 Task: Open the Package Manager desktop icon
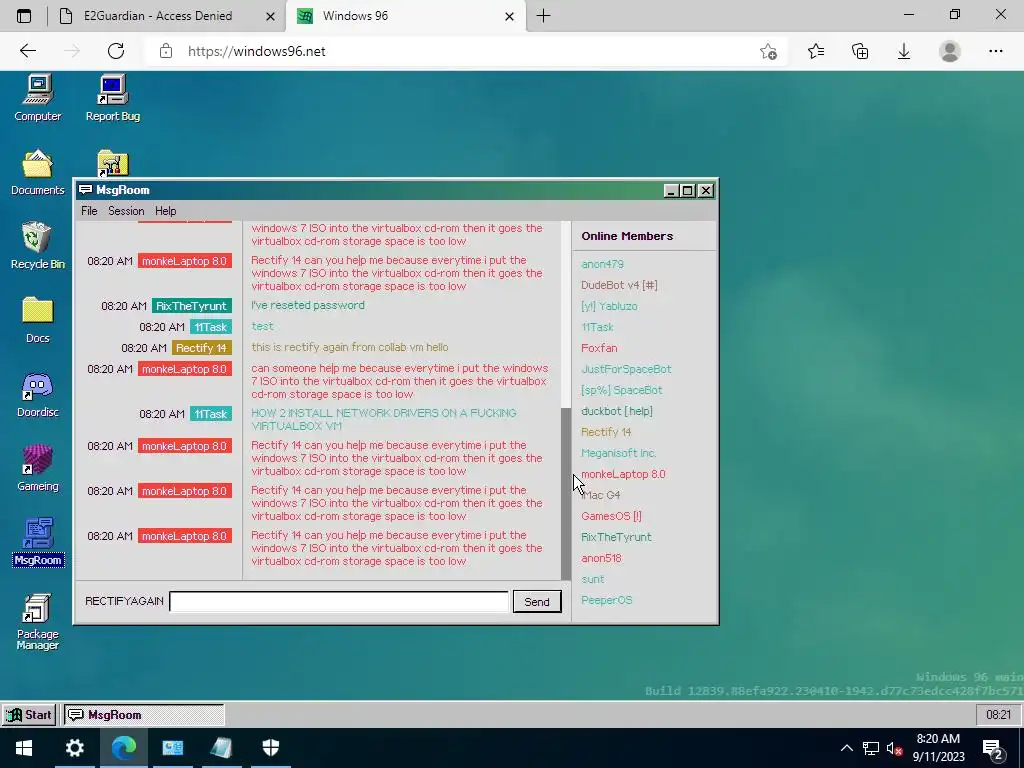tap(37, 622)
